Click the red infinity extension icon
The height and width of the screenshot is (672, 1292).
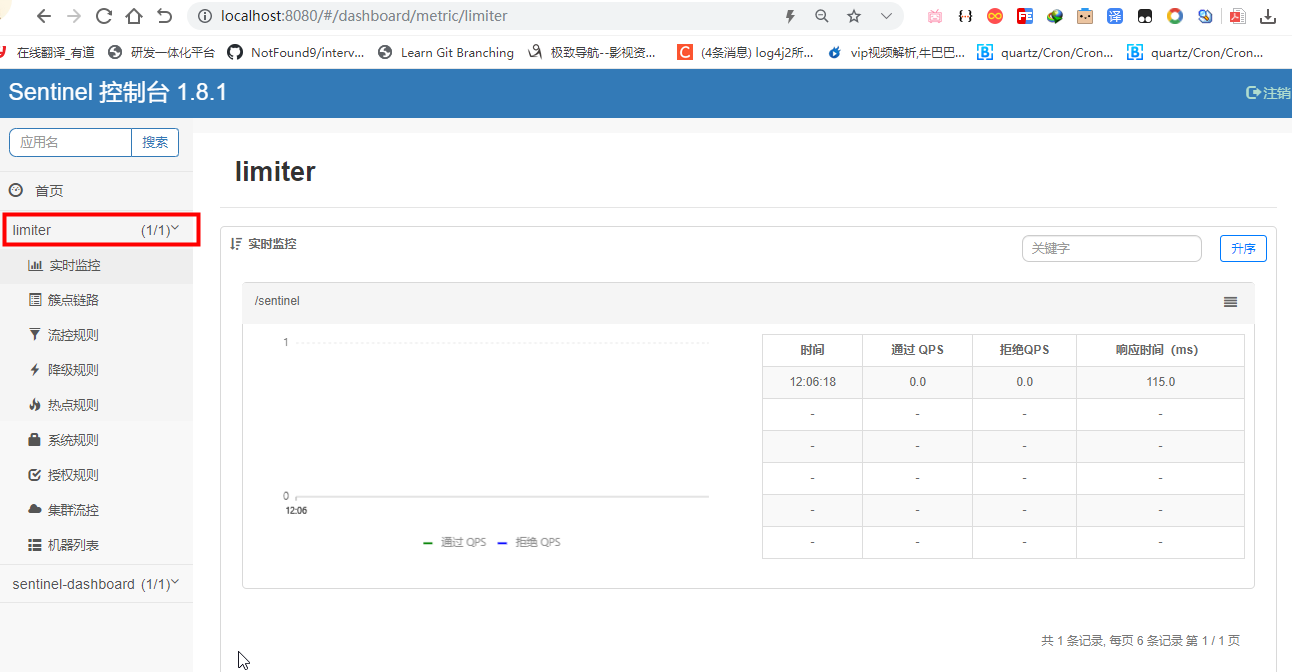pyautogui.click(x=995, y=16)
